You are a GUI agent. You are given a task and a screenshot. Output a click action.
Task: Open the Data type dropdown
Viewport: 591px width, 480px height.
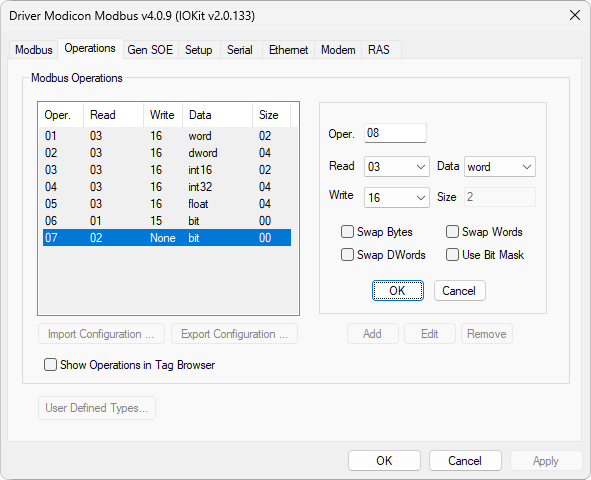click(500, 167)
